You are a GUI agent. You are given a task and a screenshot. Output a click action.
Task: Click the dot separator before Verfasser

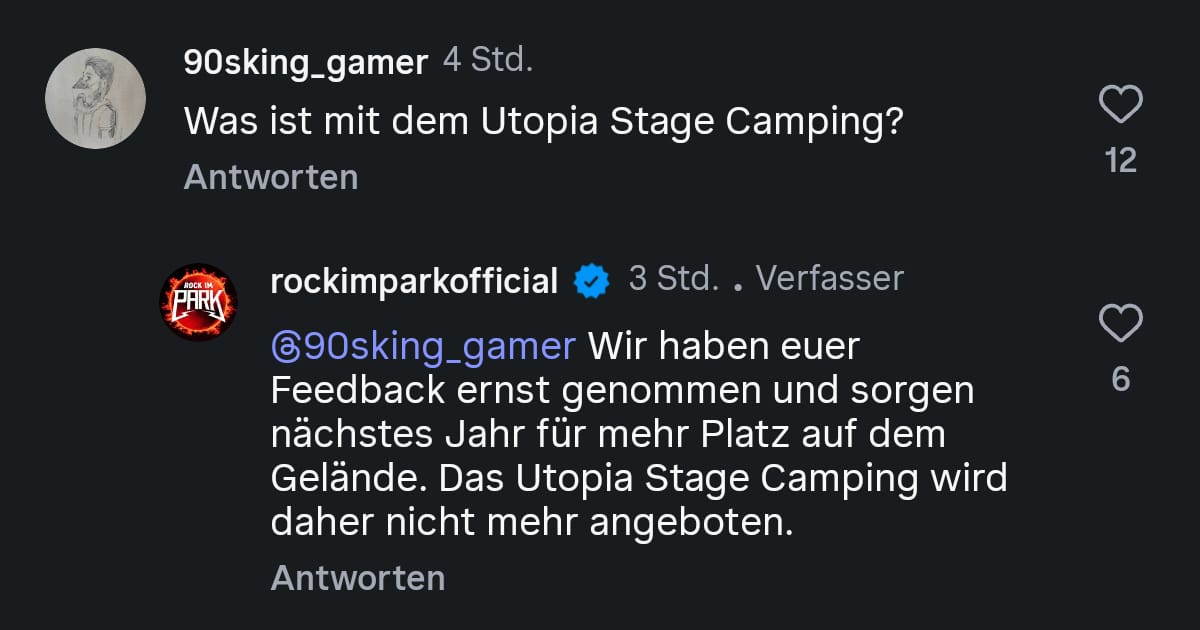coord(737,285)
